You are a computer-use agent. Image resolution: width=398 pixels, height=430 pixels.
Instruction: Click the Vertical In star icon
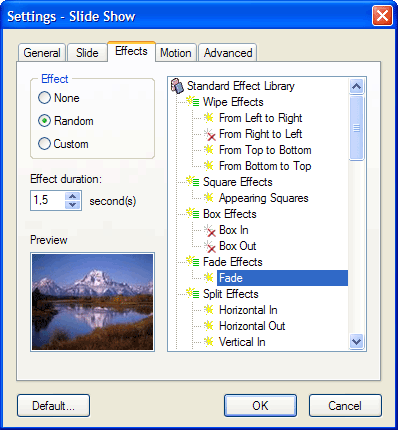click(x=209, y=341)
